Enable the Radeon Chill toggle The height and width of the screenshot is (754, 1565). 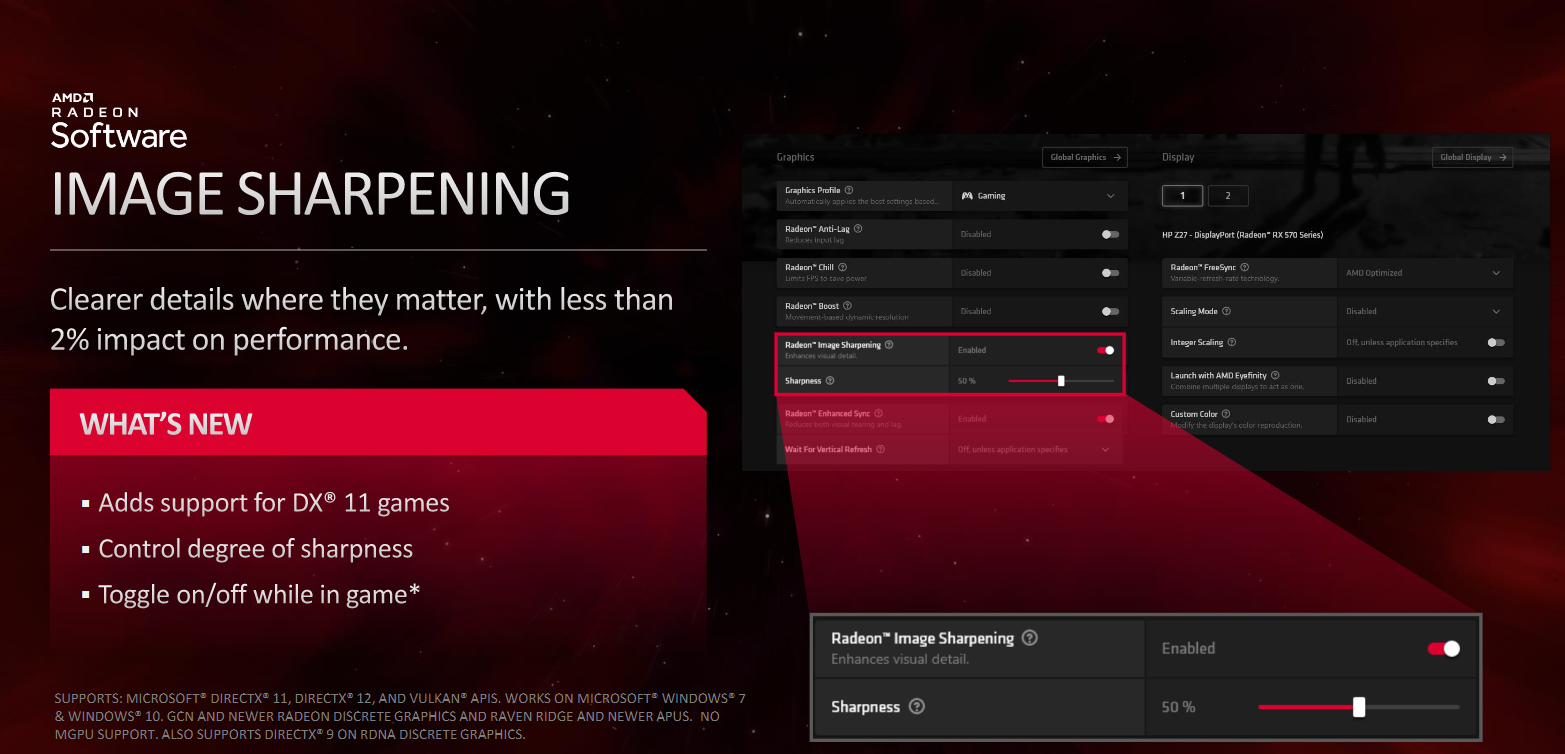[1108, 273]
